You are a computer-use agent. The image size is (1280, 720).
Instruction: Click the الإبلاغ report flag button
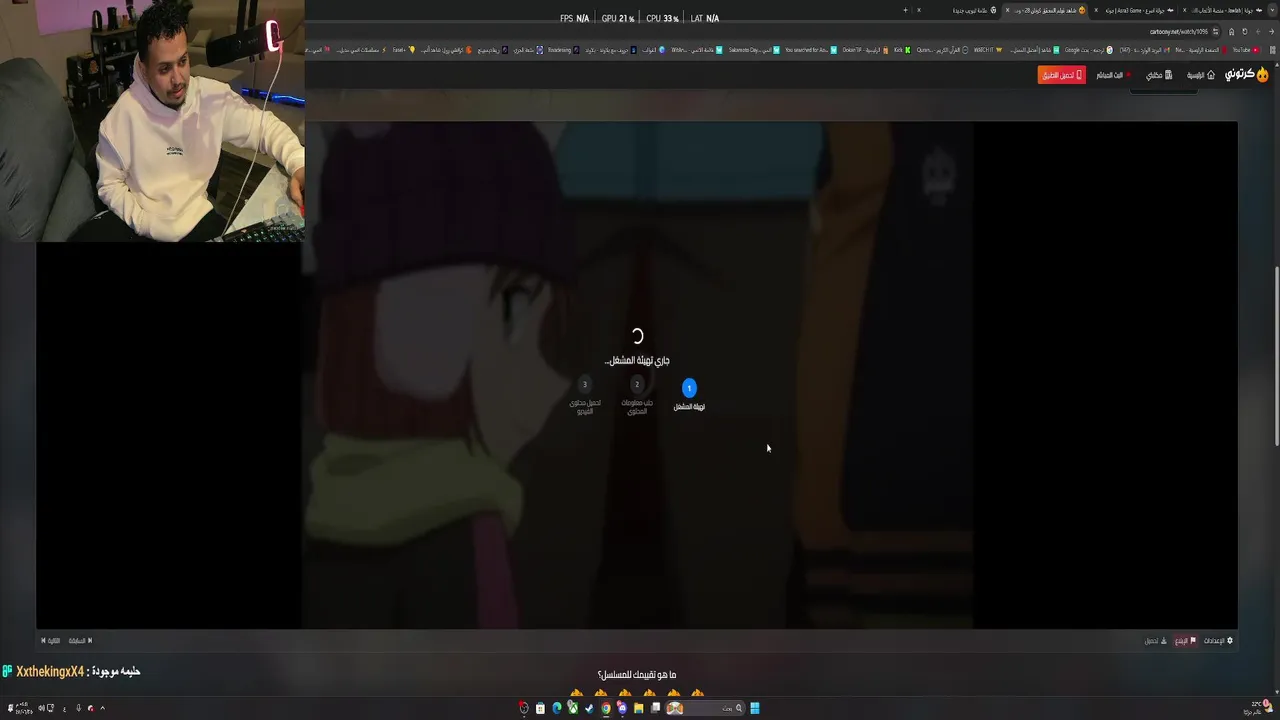tap(1185, 641)
